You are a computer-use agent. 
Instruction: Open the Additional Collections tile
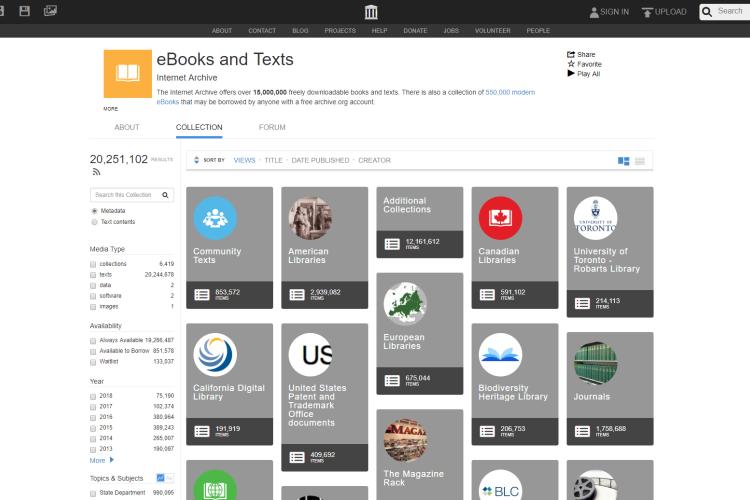pyautogui.click(x=419, y=222)
